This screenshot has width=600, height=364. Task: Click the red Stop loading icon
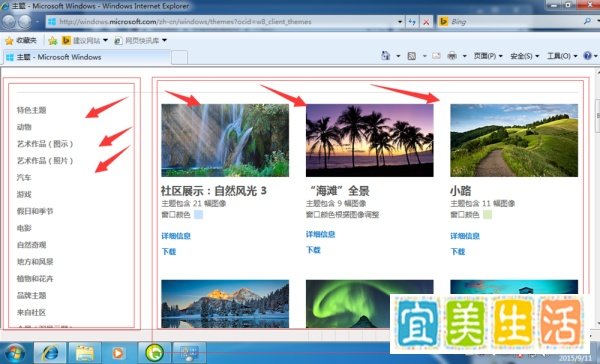click(x=426, y=22)
